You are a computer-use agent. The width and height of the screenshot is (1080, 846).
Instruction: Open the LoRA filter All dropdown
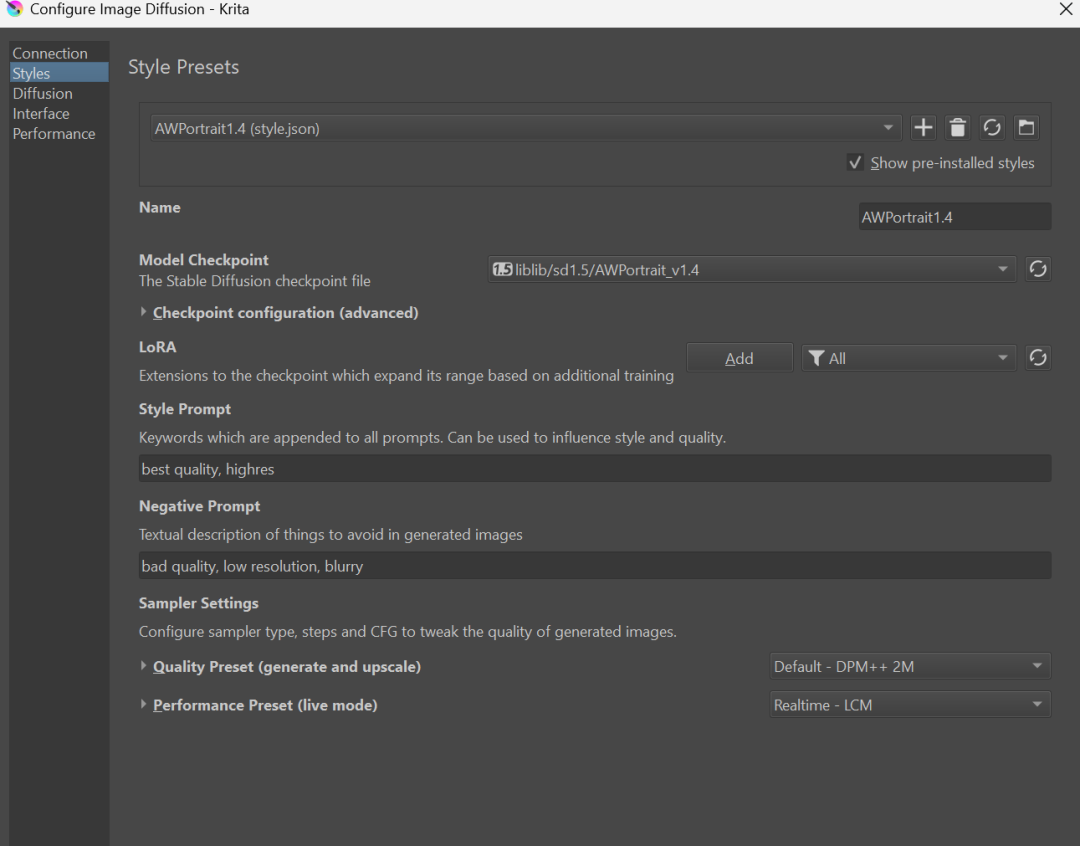coord(908,358)
